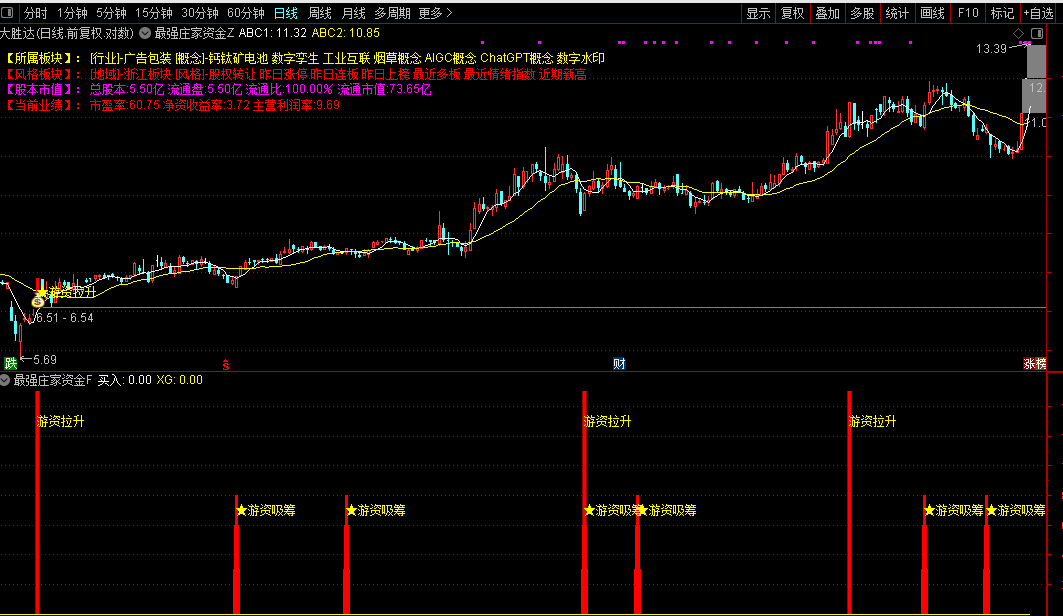Click the 统计 statistics button
Screen dimensions: 1063x616
click(897, 13)
